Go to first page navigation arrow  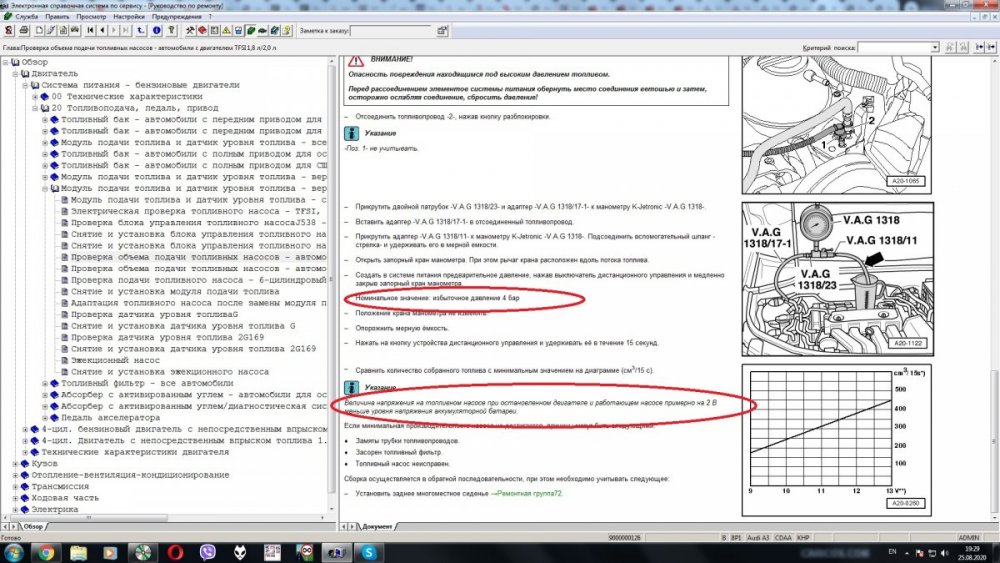(90, 31)
